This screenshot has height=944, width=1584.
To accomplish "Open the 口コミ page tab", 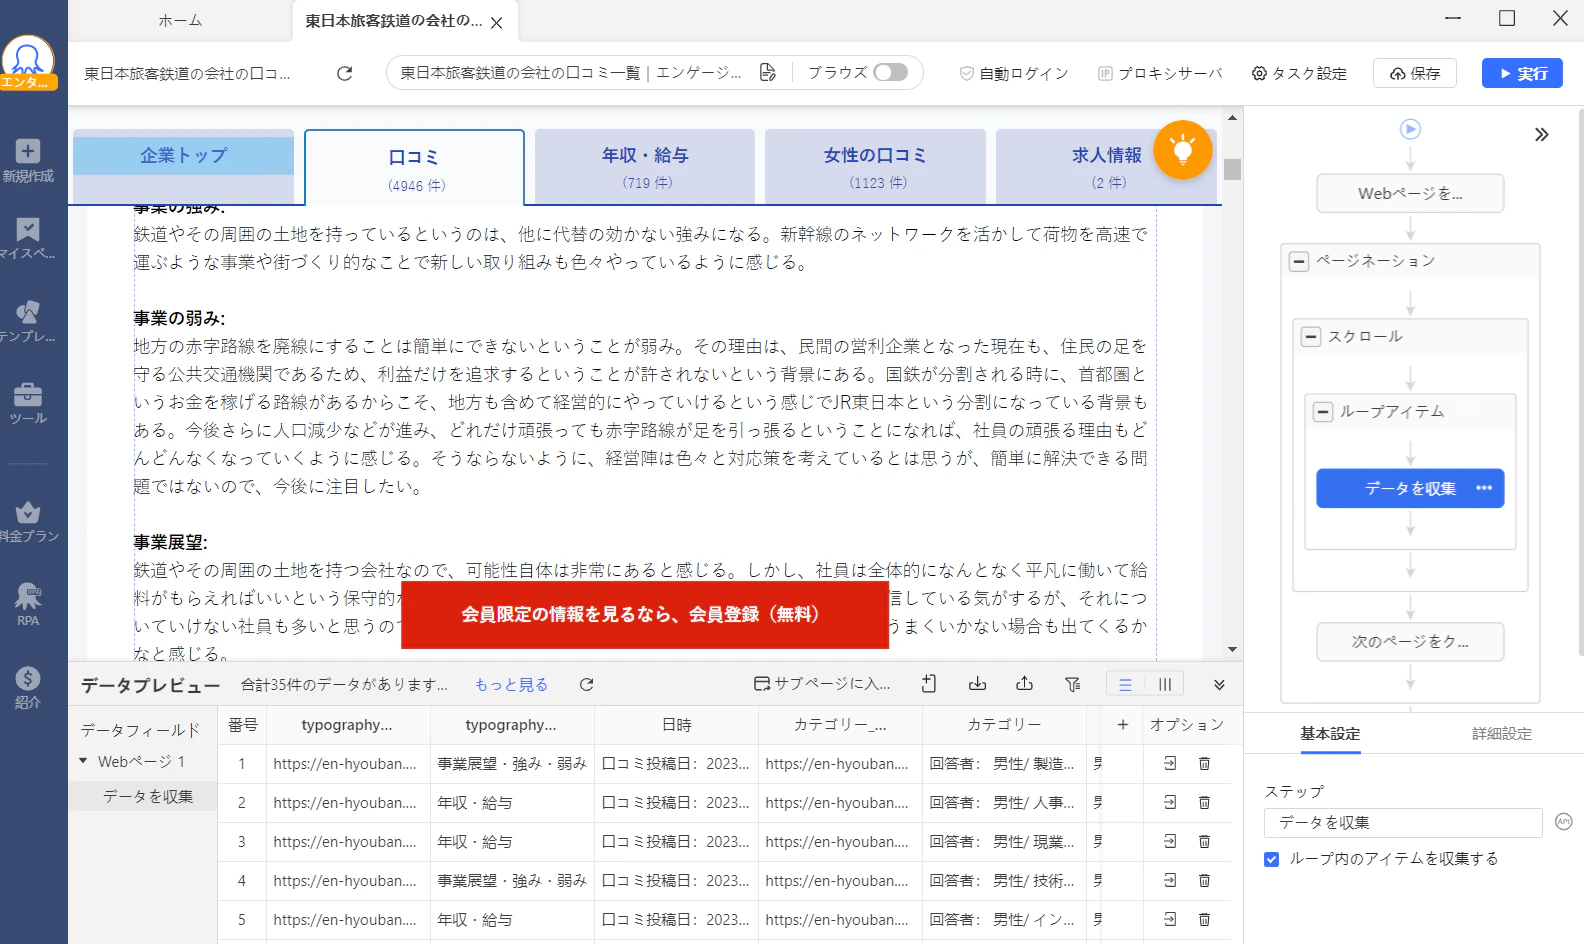I will tap(414, 168).
